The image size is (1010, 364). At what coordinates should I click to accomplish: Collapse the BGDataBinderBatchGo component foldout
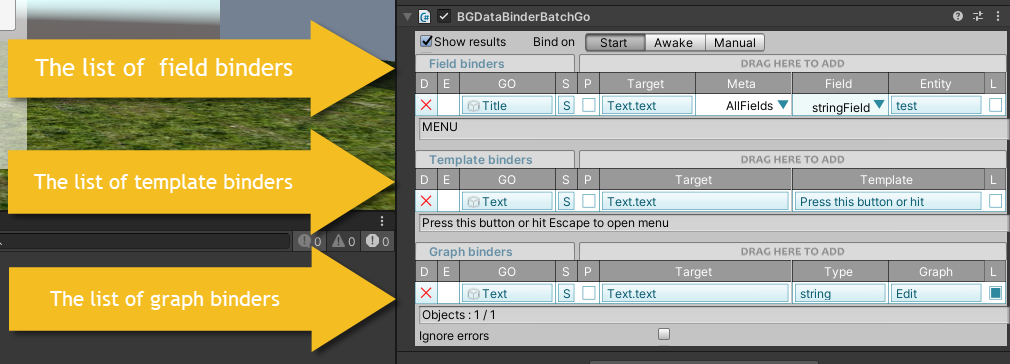coord(407,17)
